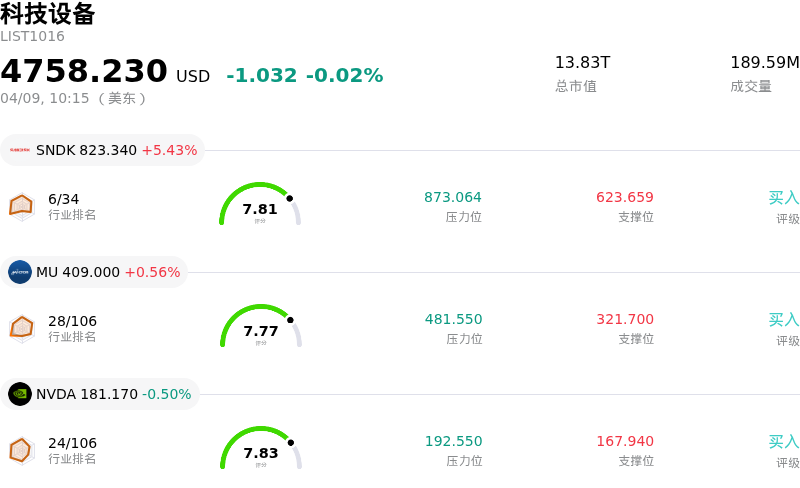Click the NVDA 7.83 score gauge

coord(260,450)
